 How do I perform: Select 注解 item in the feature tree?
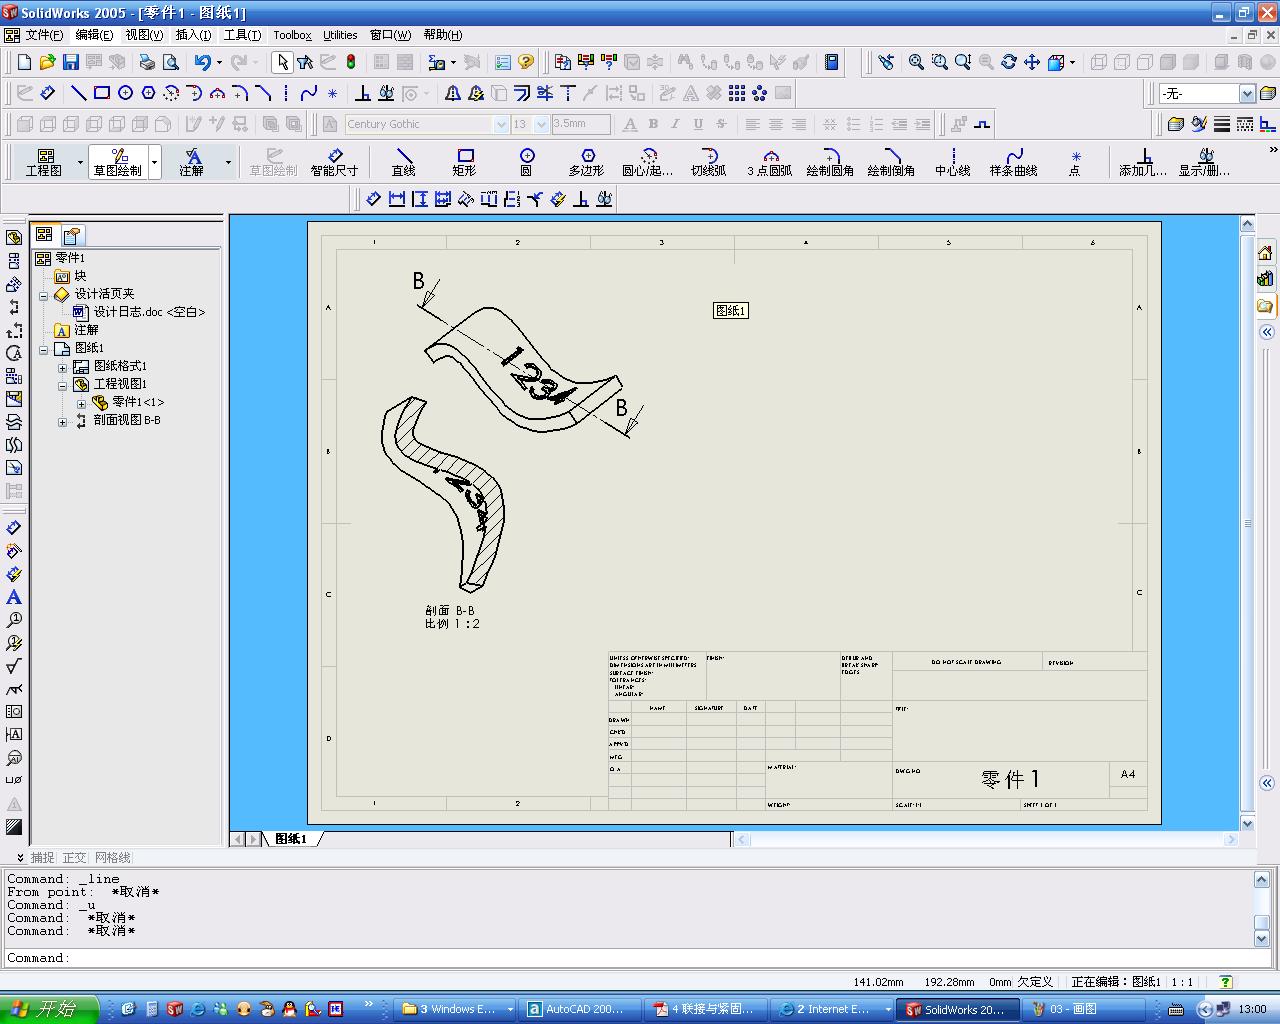[x=86, y=330]
